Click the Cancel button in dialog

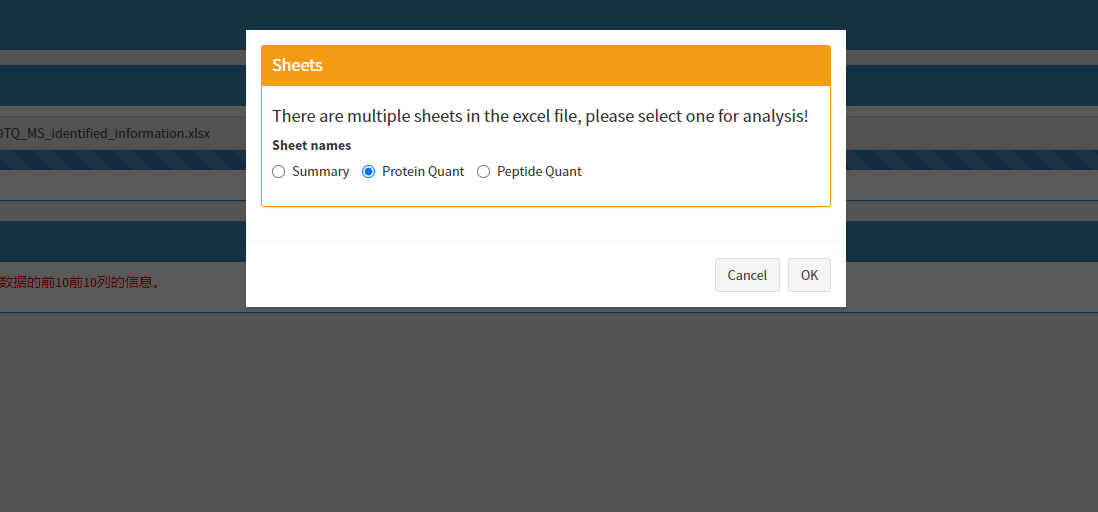pyautogui.click(x=747, y=275)
